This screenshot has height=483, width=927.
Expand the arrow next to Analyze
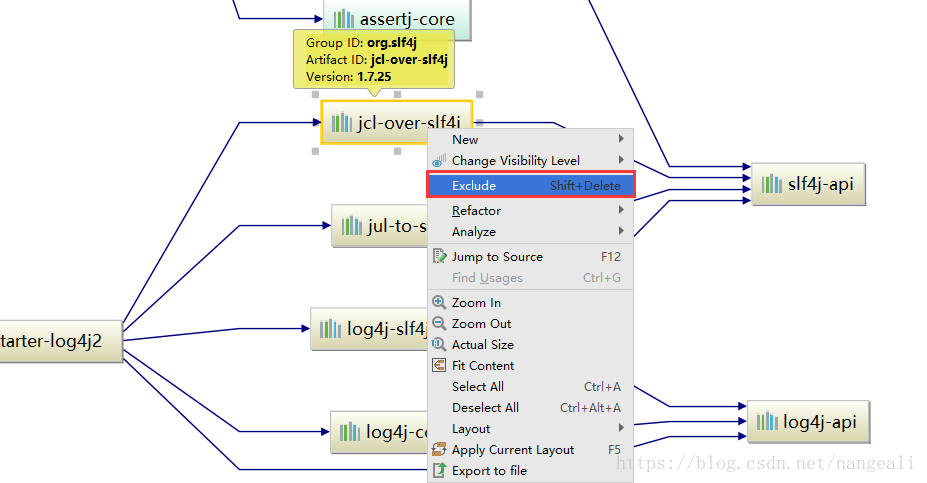point(621,231)
